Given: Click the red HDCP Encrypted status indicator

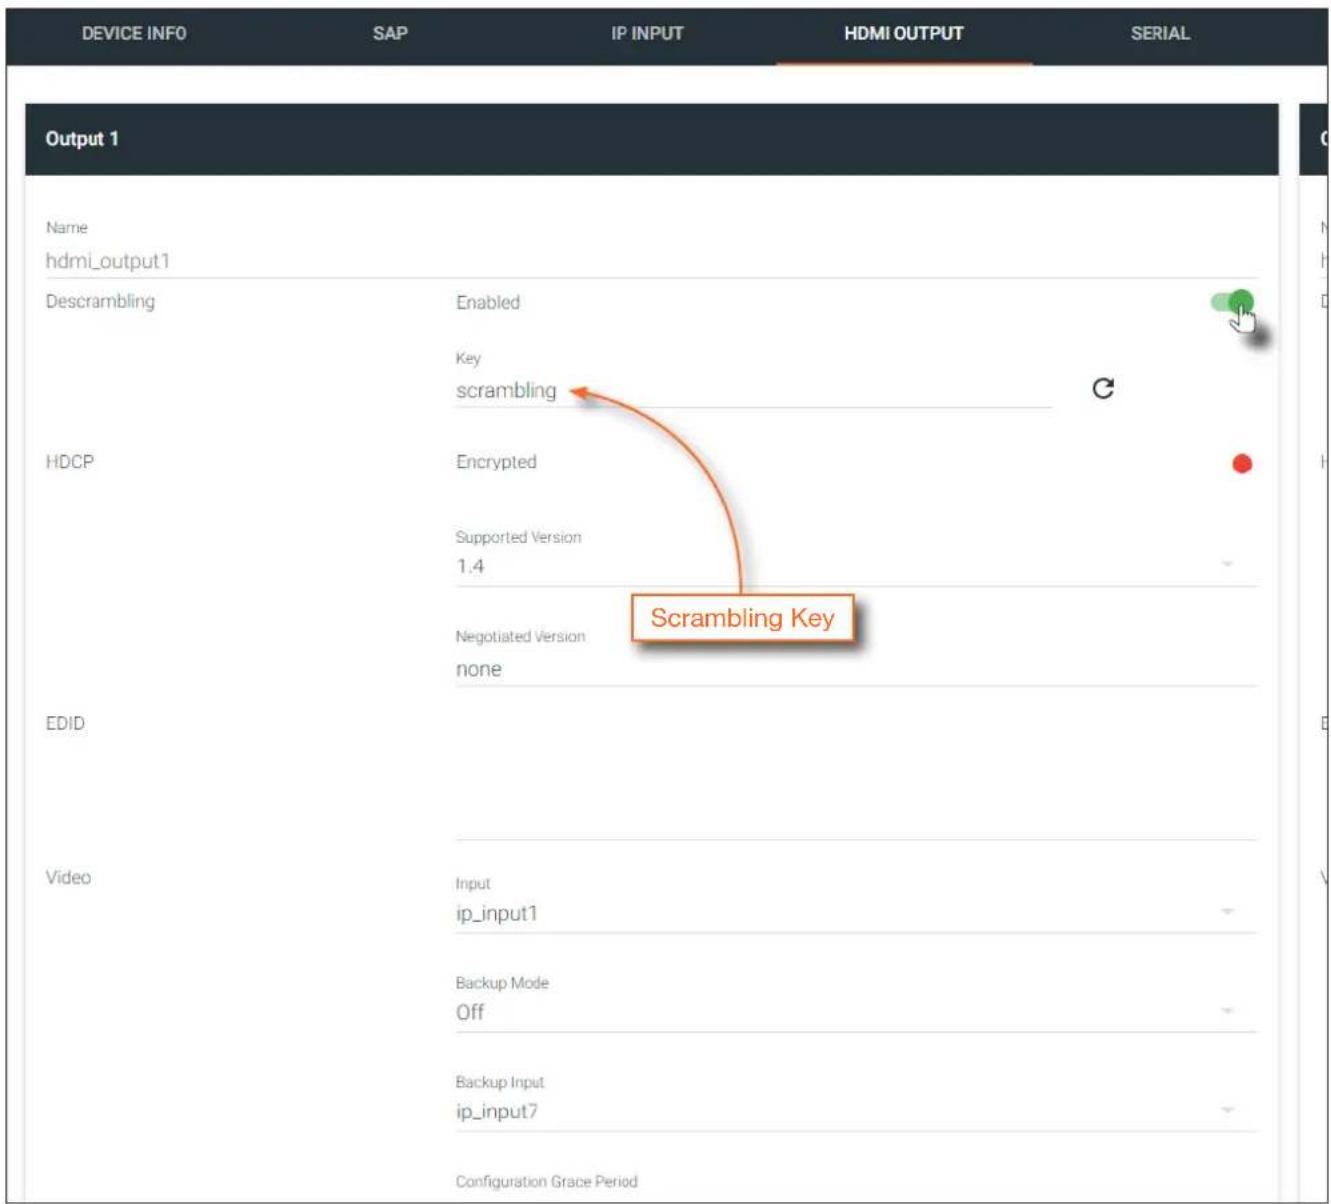Looking at the screenshot, I should pos(1242,463).
